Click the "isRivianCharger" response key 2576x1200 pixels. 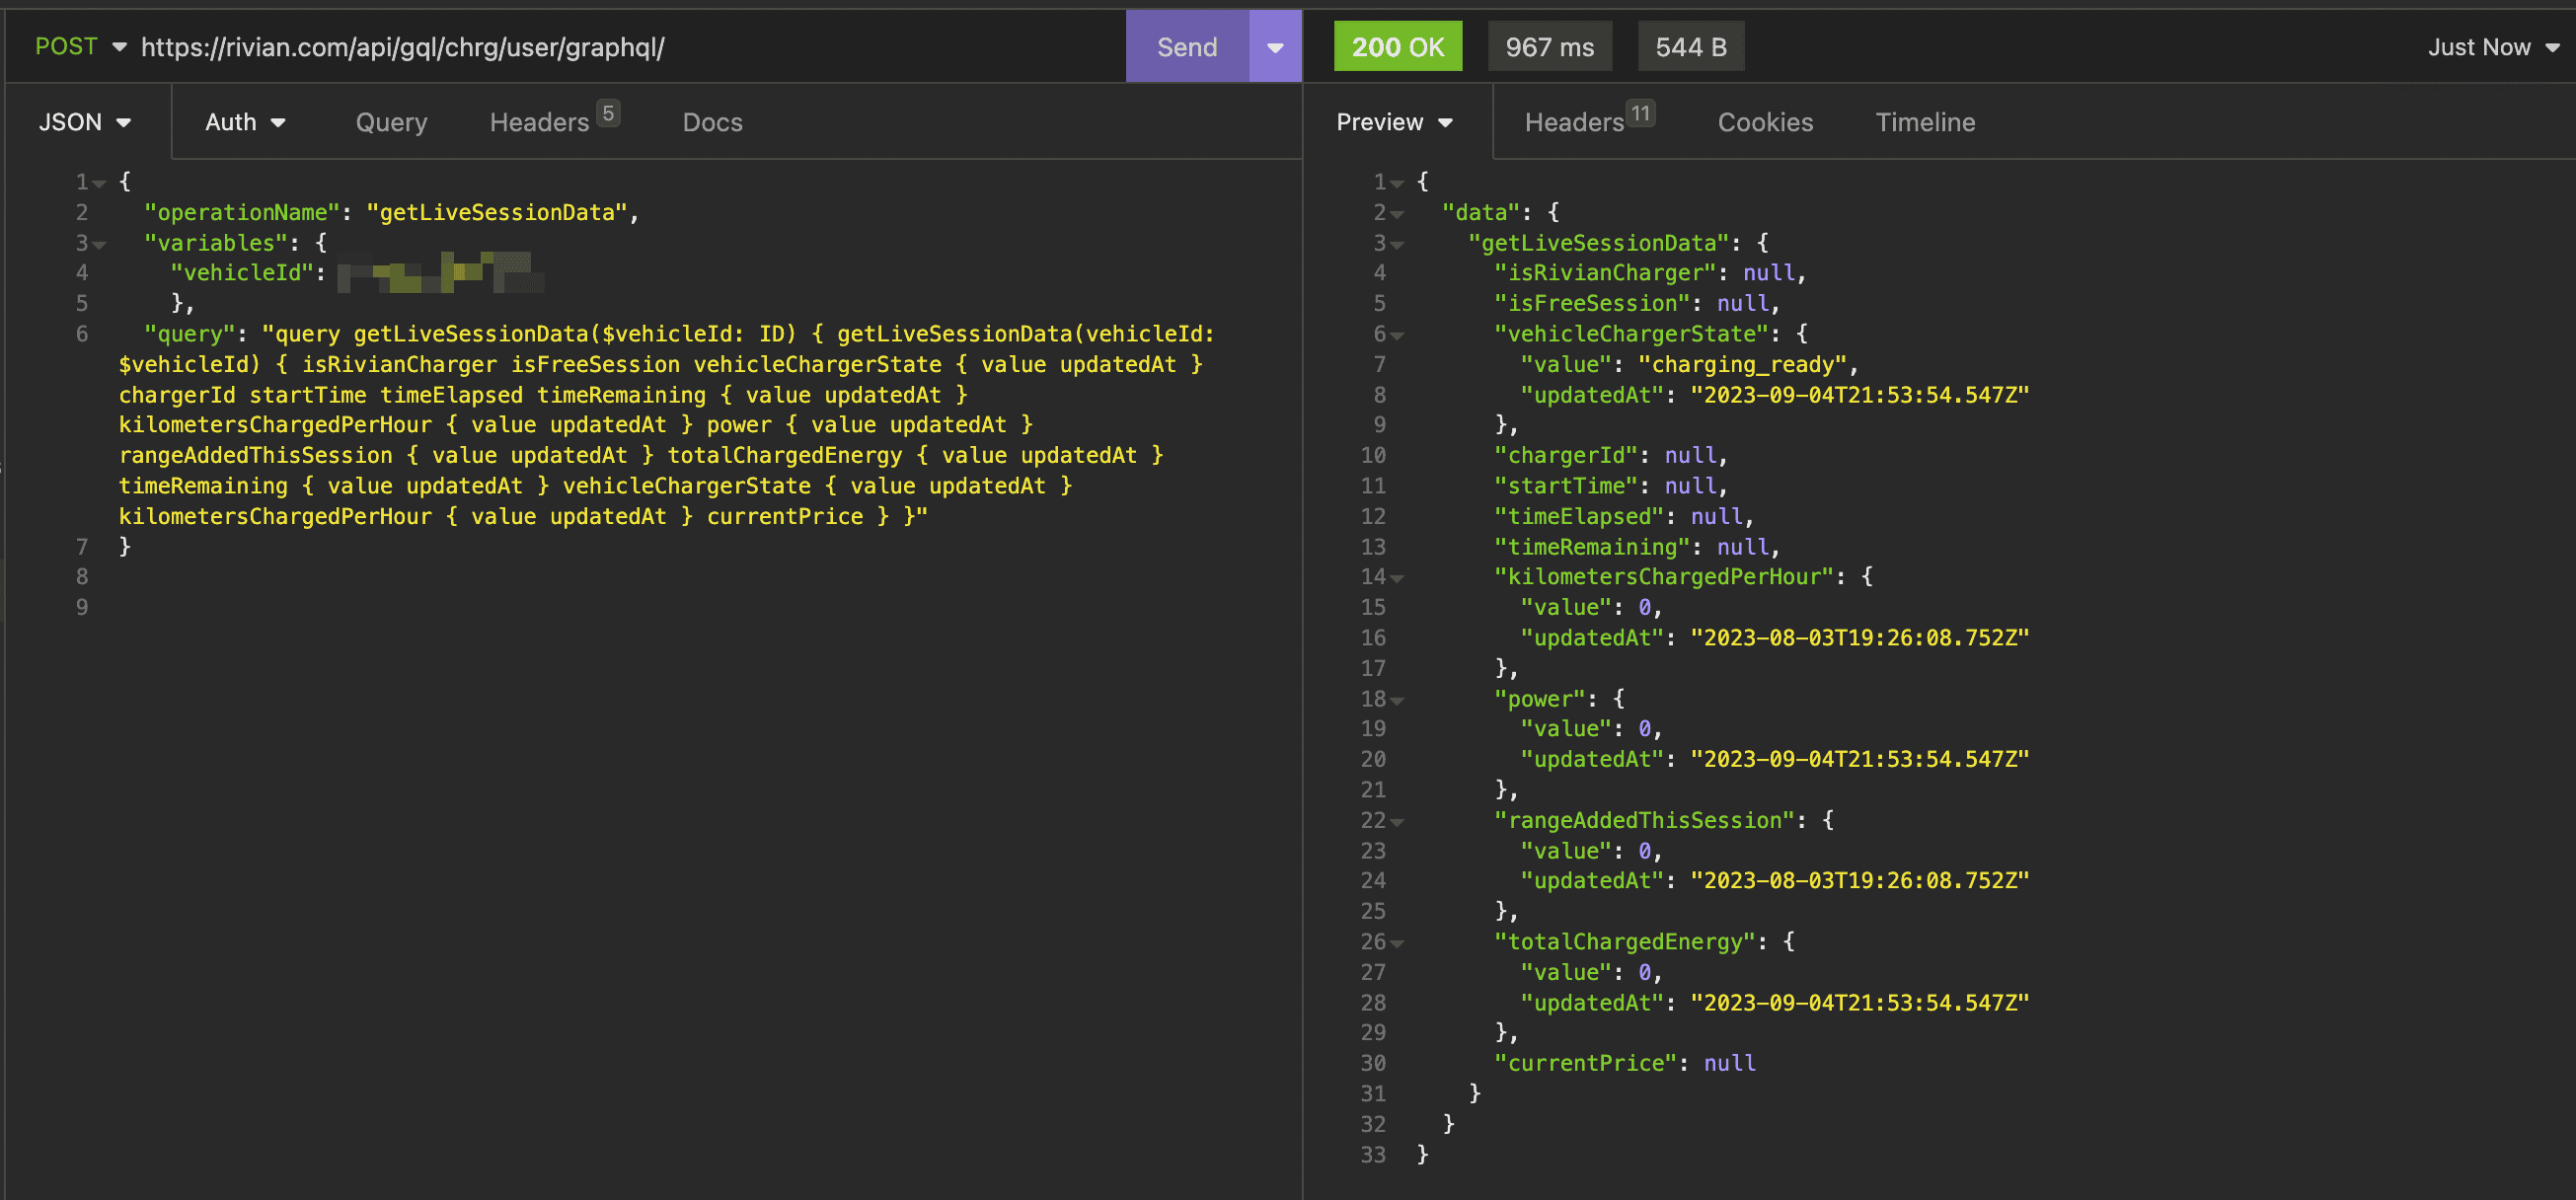(1605, 273)
